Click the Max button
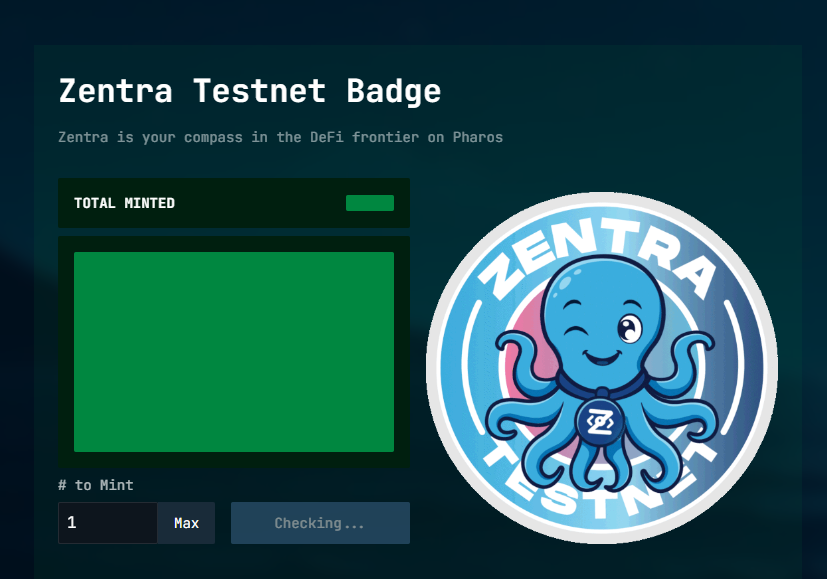This screenshot has width=827, height=579. 186,523
